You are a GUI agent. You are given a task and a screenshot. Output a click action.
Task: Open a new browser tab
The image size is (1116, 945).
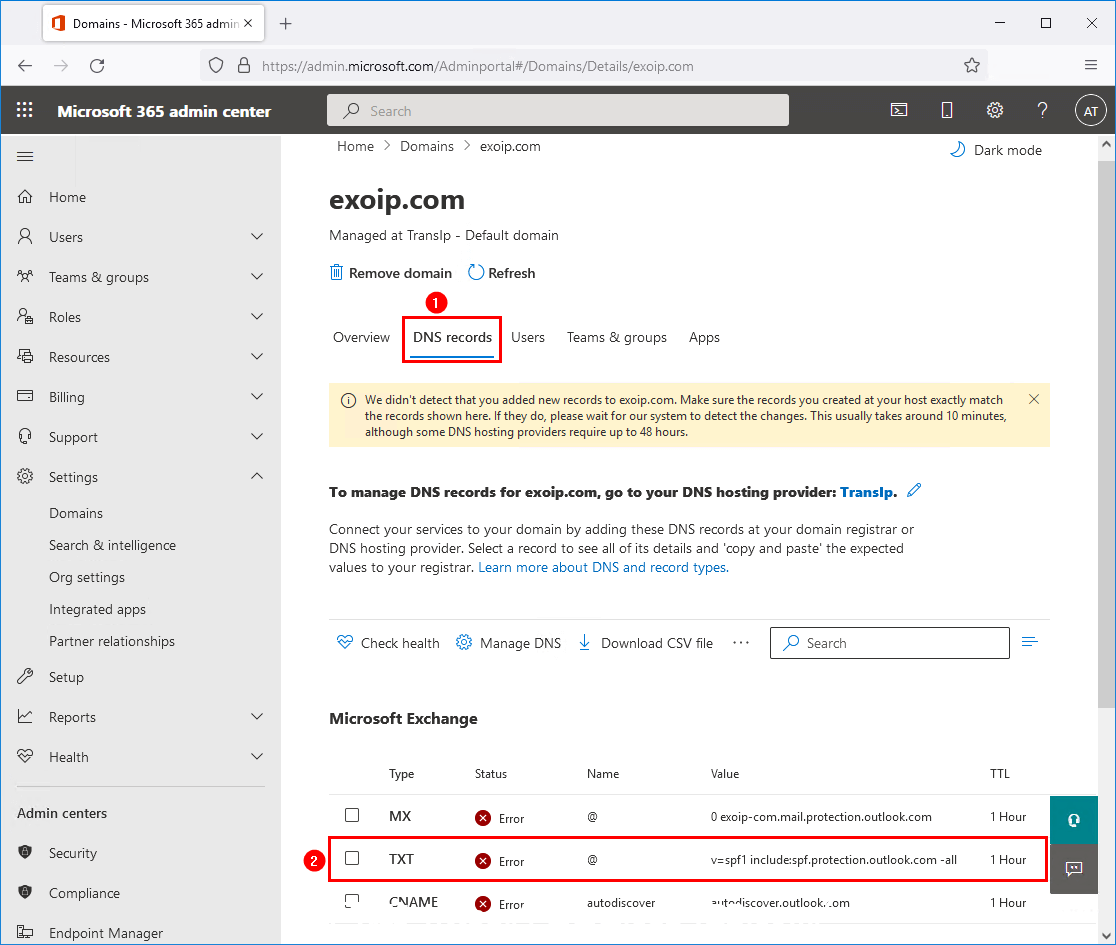point(285,23)
